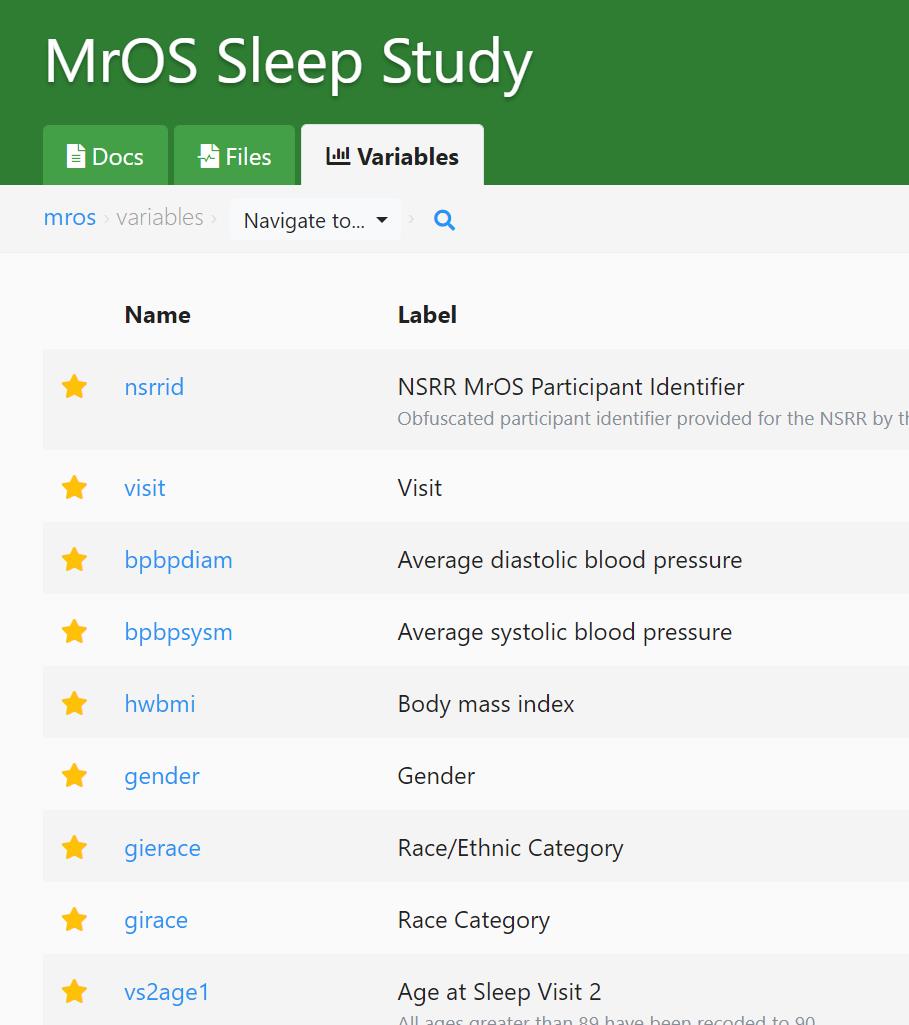Open the nsrrid variable link

(154, 387)
